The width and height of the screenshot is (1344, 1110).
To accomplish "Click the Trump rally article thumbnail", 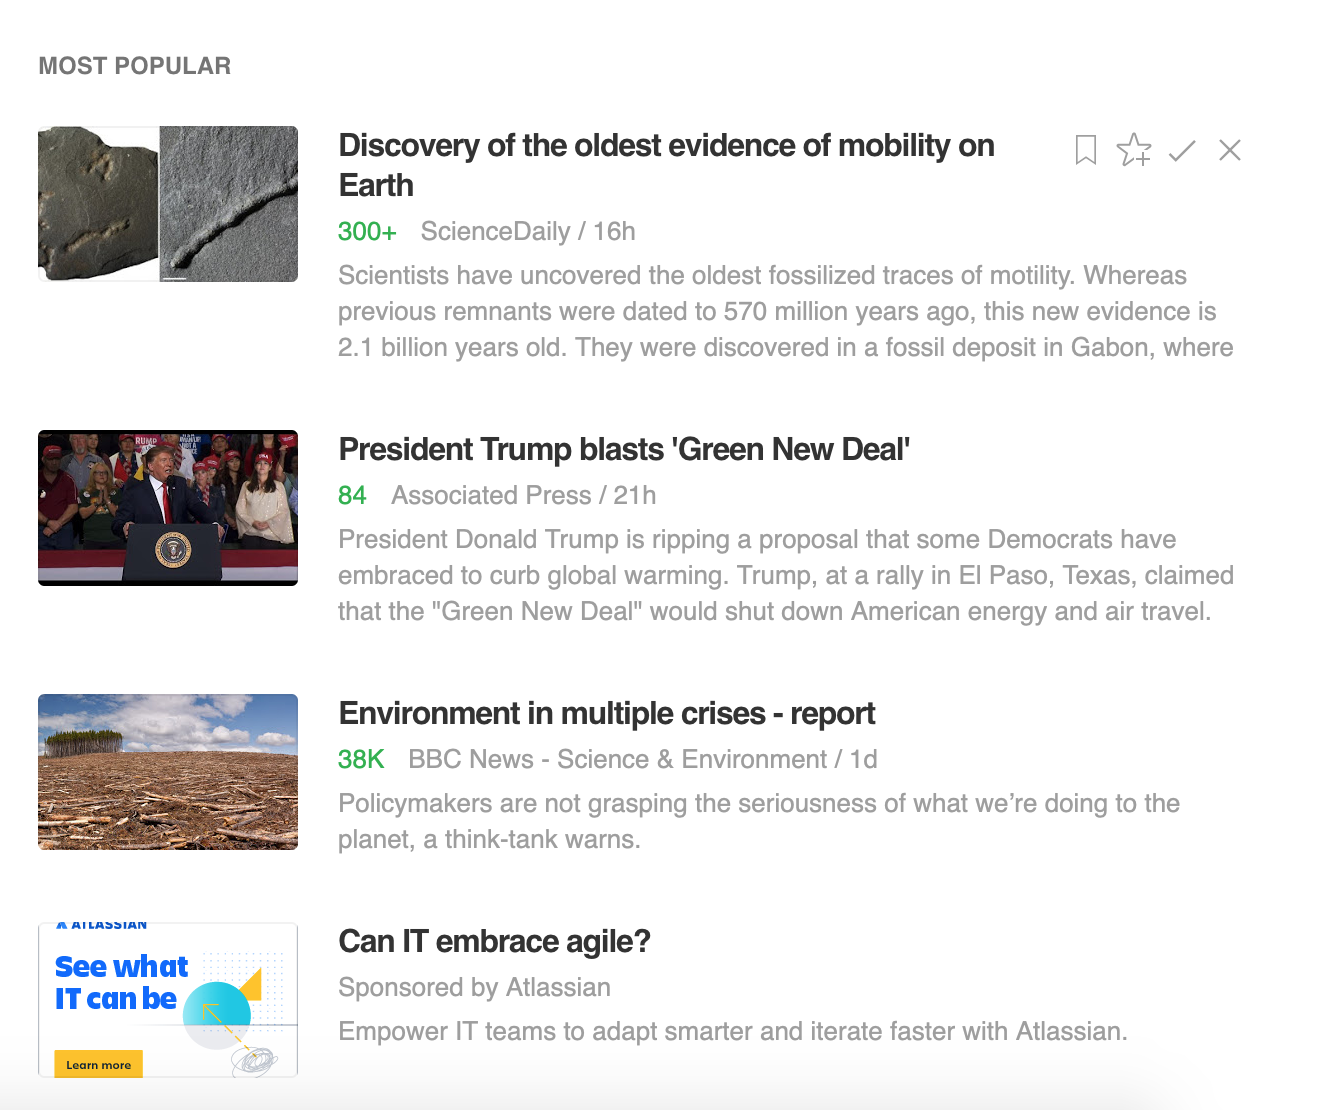I will 168,508.
